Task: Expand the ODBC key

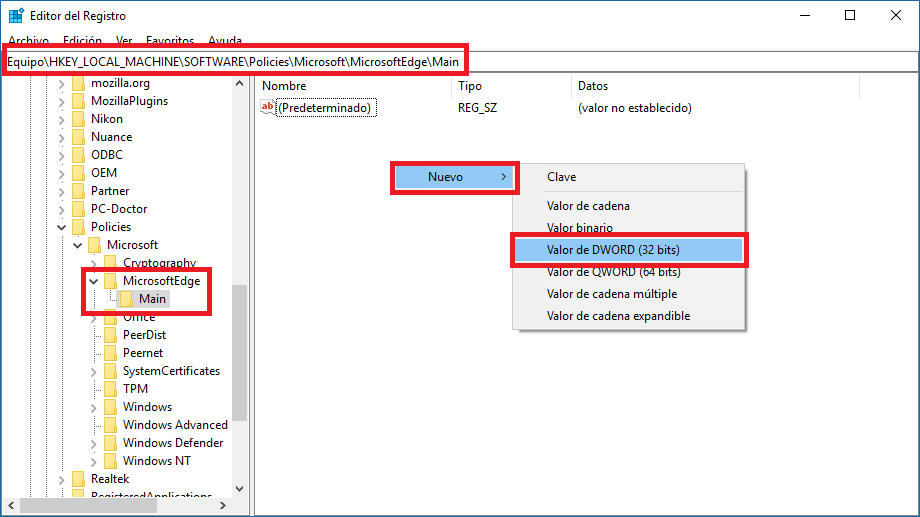Action: 62,156
